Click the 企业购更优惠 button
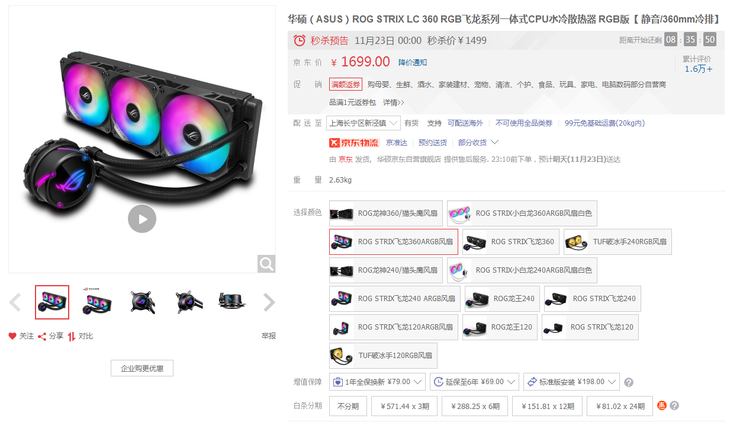Image resolution: width=730 pixels, height=425 pixels. (142, 368)
